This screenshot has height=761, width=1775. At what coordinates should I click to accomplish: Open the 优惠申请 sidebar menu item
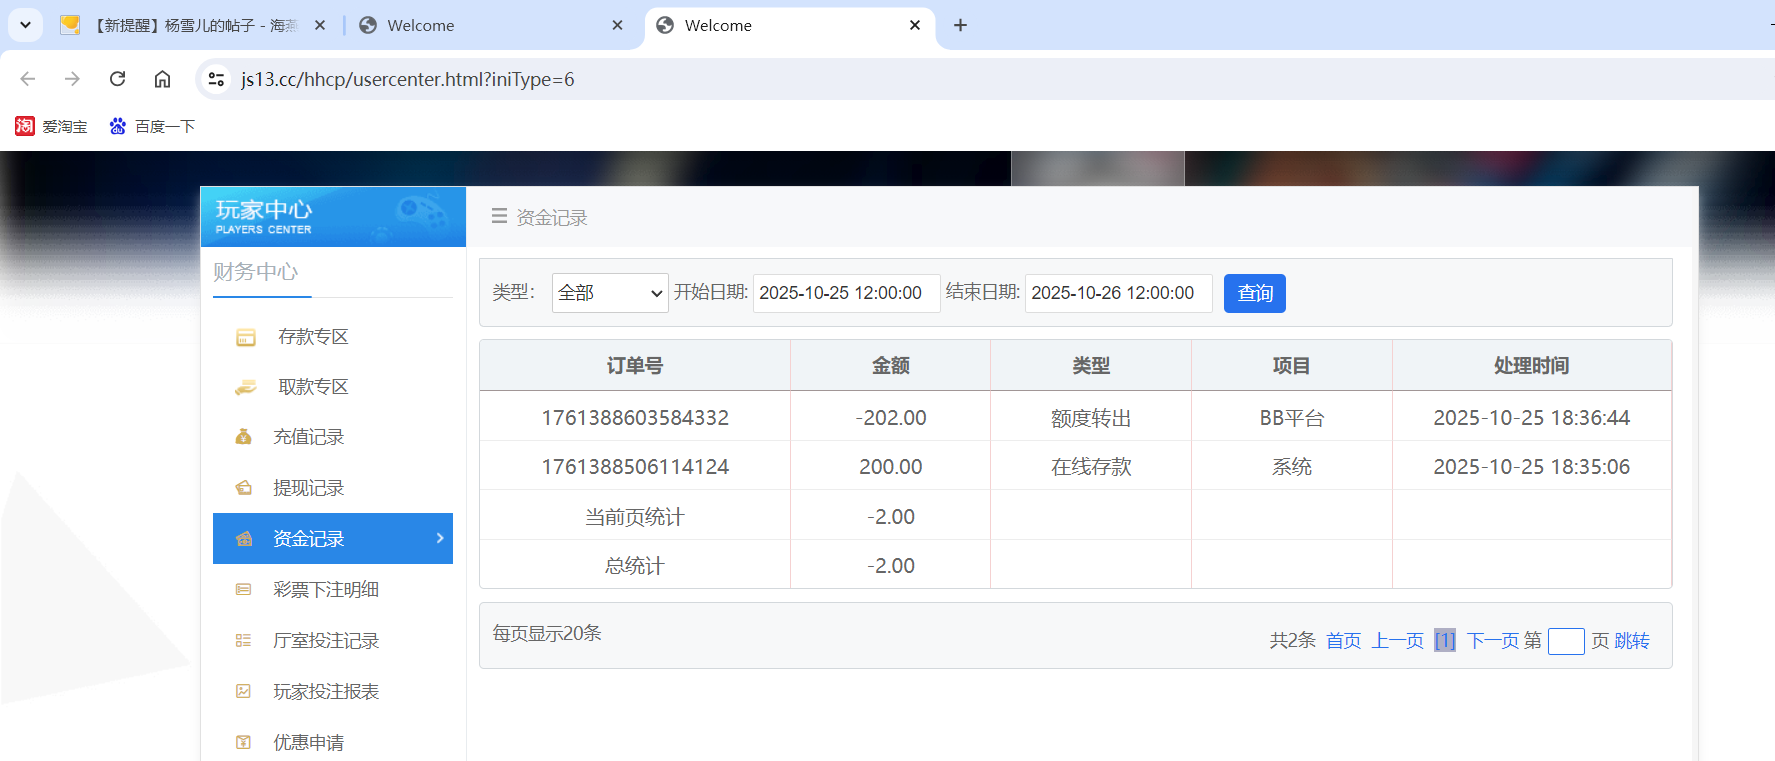308,743
